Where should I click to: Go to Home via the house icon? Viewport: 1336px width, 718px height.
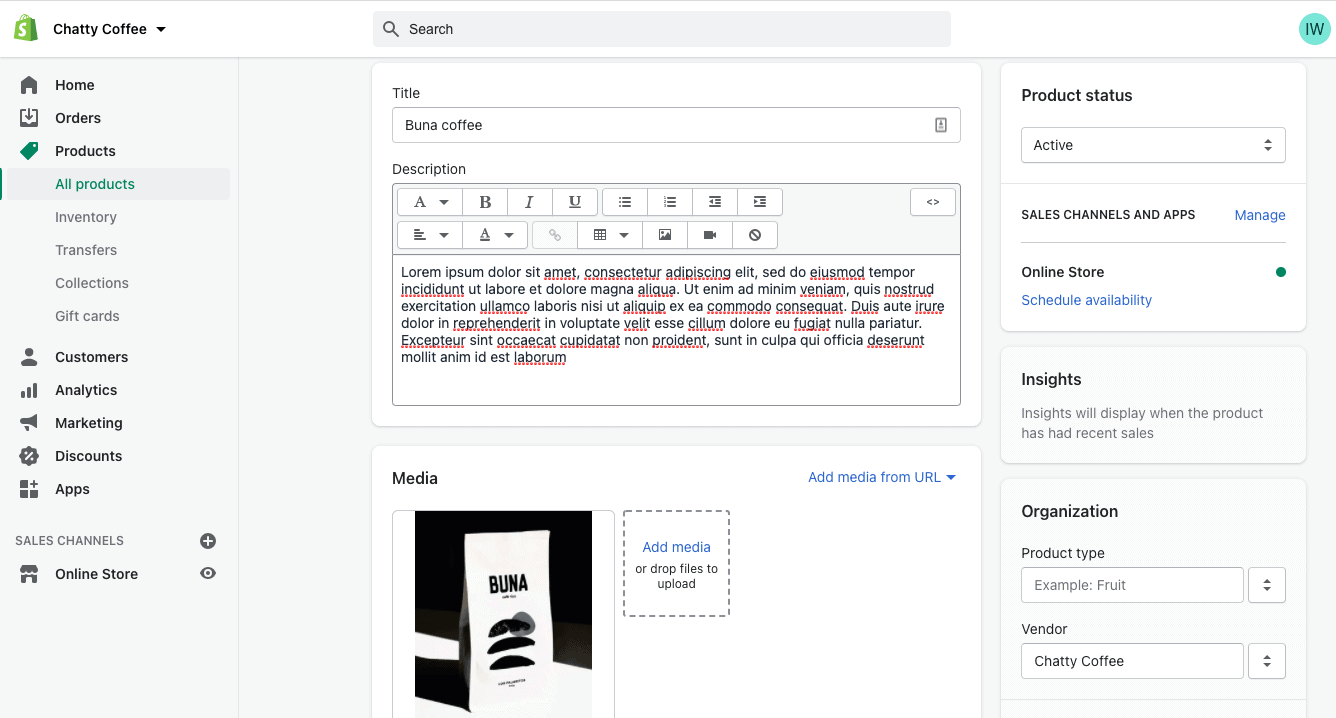tap(29, 85)
